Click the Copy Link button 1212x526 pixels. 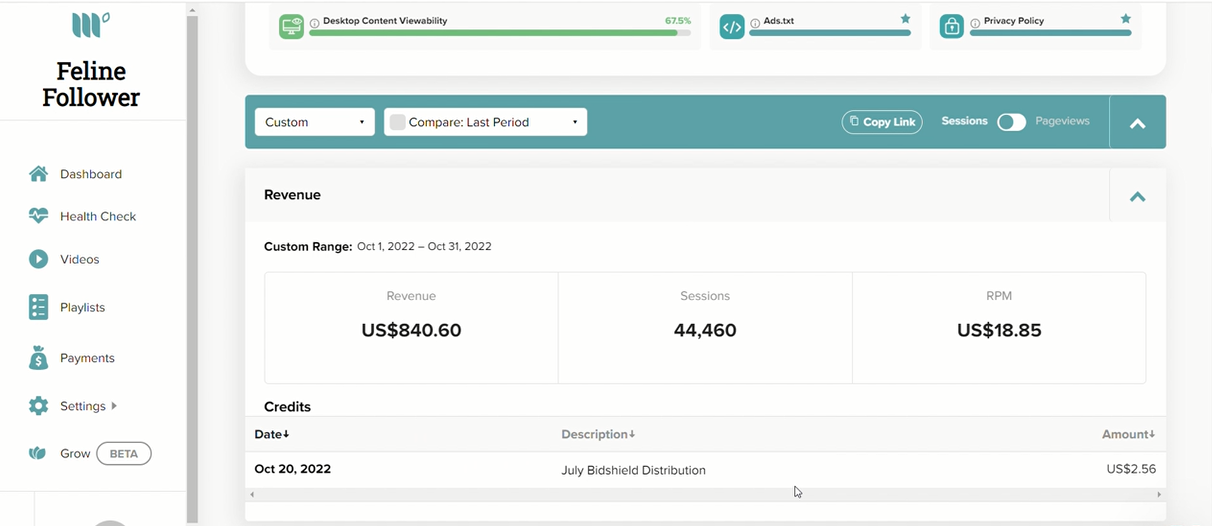(x=882, y=122)
